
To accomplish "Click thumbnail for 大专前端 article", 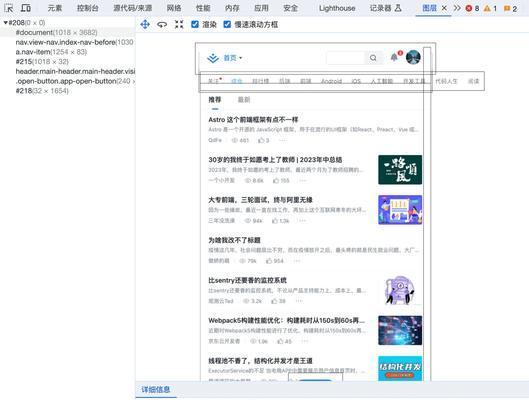I will (x=400, y=210).
